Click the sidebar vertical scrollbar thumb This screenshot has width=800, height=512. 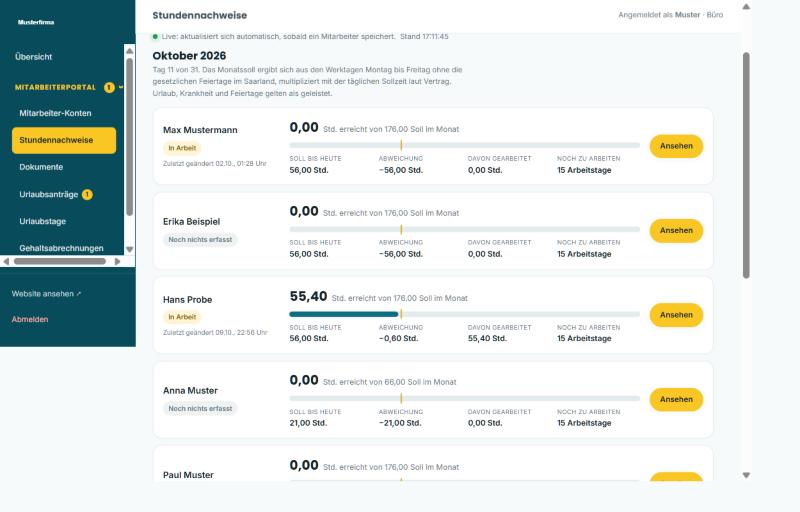[130, 137]
